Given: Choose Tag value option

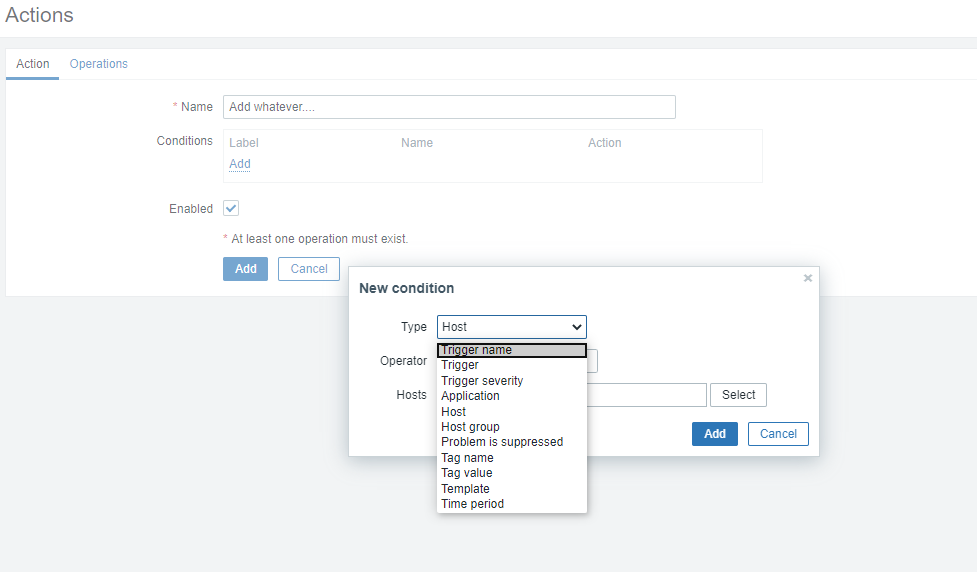Looking at the screenshot, I should (467, 473).
